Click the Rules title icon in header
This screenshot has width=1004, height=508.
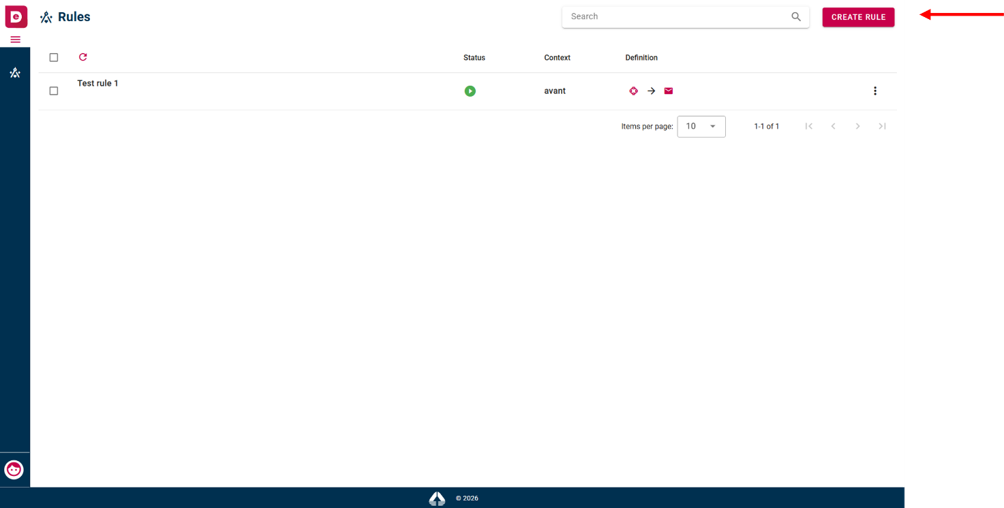coord(45,17)
